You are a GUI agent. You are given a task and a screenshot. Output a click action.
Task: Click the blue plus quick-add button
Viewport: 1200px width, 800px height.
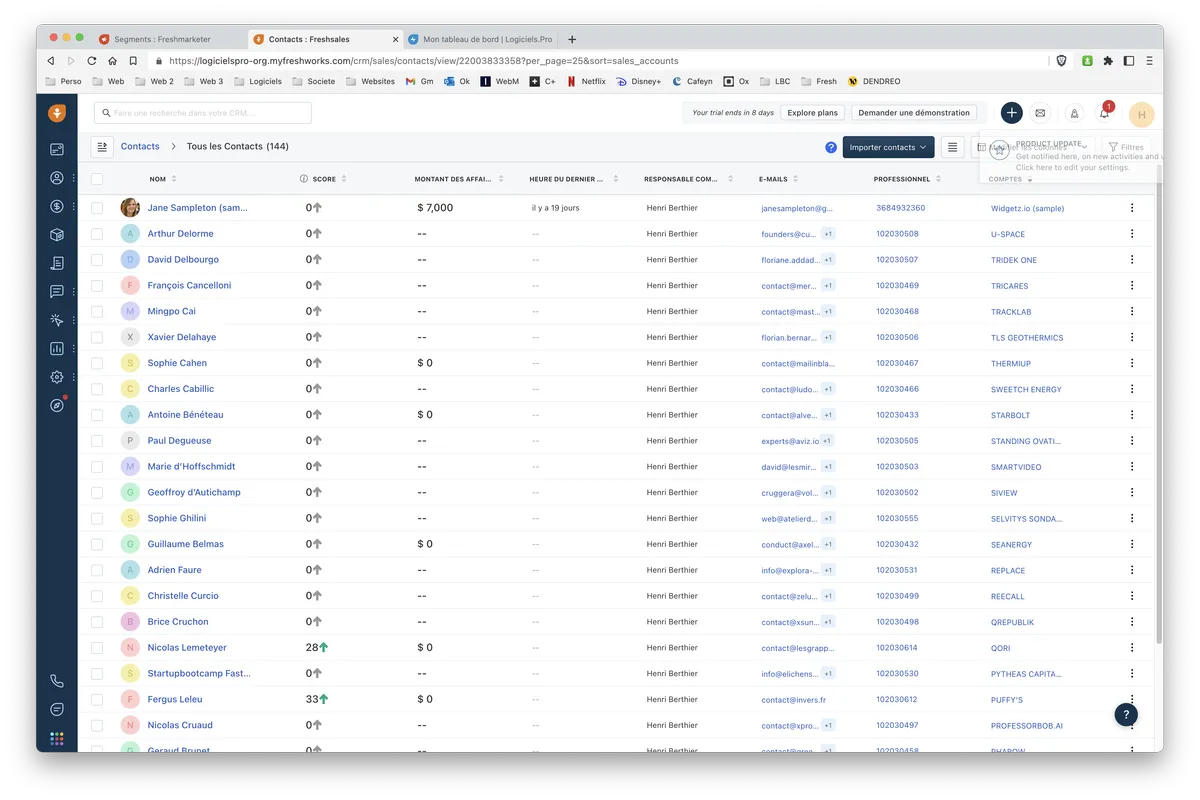point(1011,113)
